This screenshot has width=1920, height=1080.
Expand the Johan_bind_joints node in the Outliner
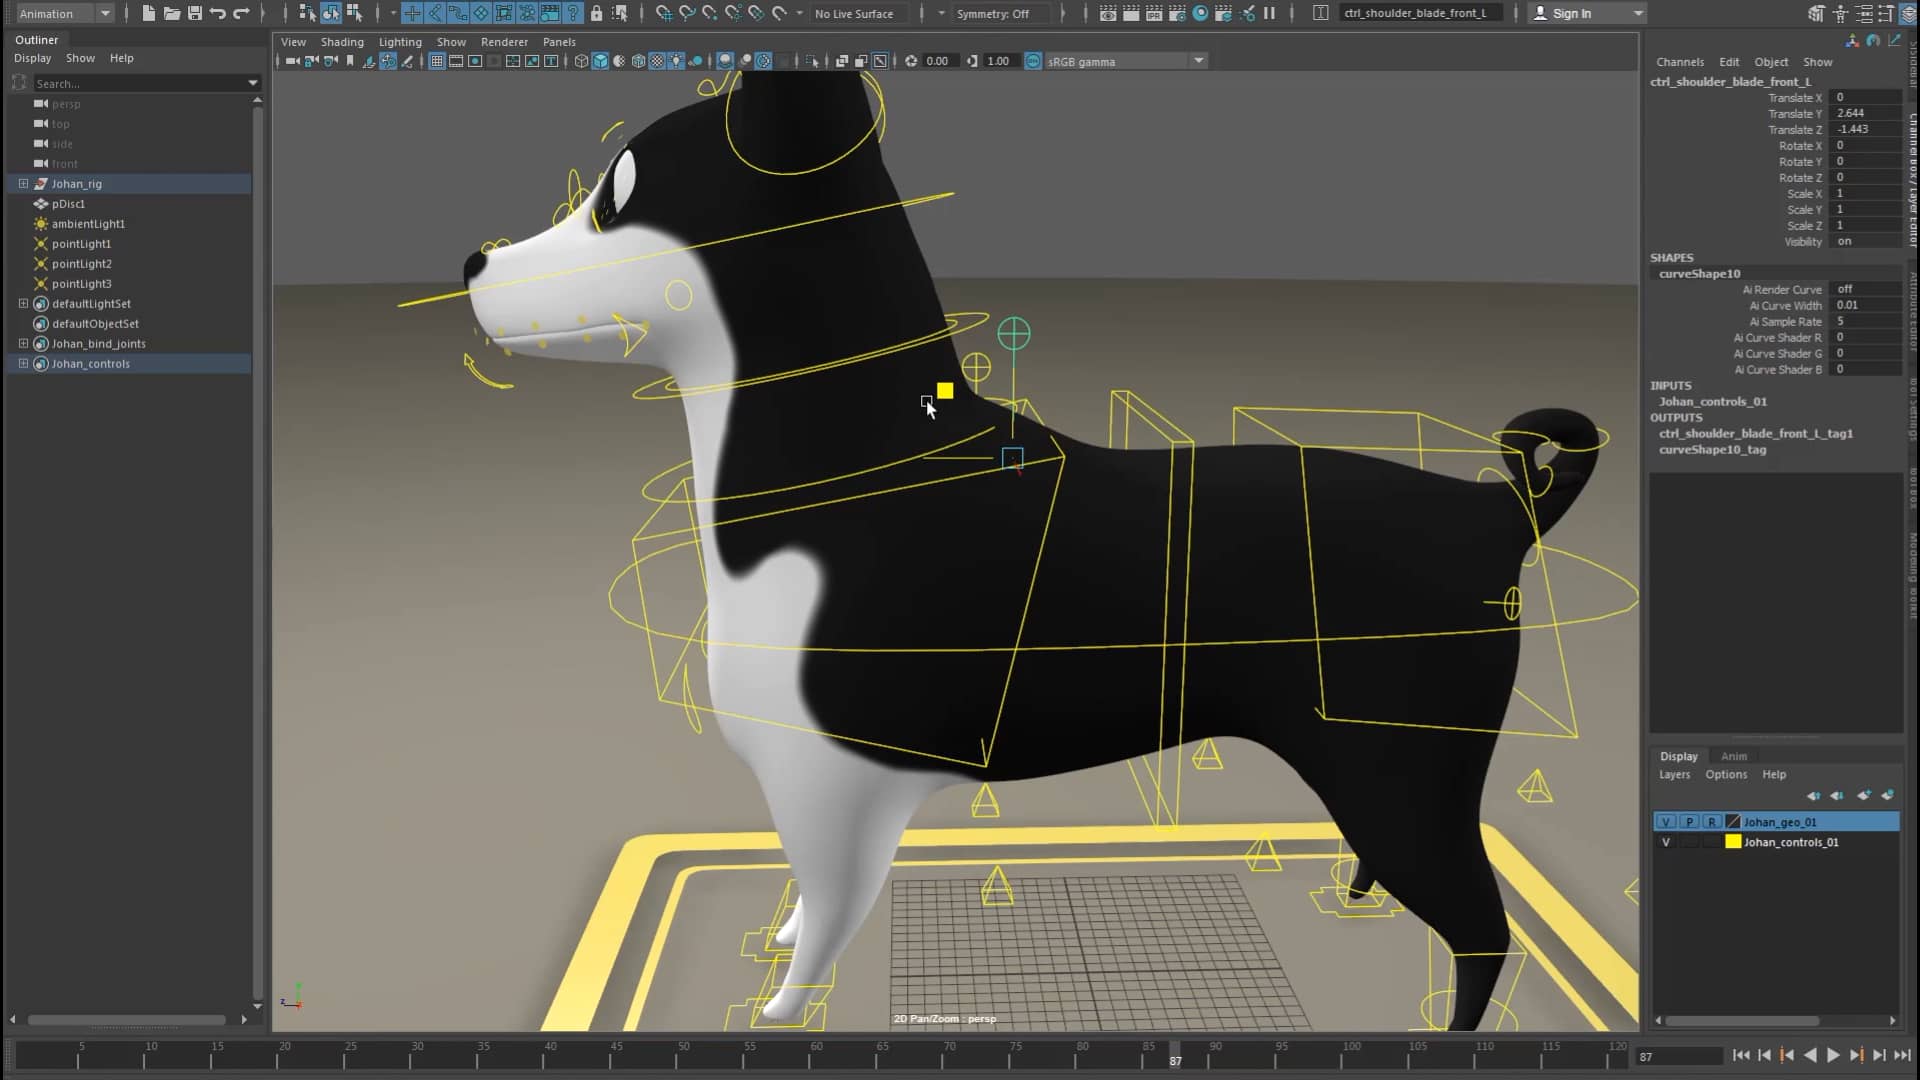pyautogui.click(x=23, y=343)
